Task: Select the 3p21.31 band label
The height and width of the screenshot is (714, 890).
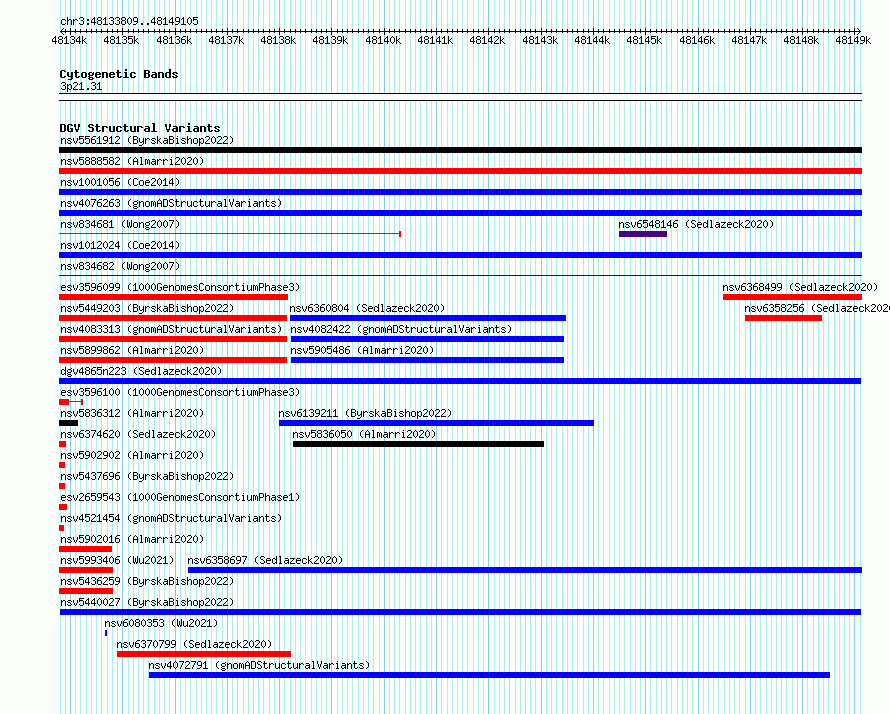Action: coord(81,86)
